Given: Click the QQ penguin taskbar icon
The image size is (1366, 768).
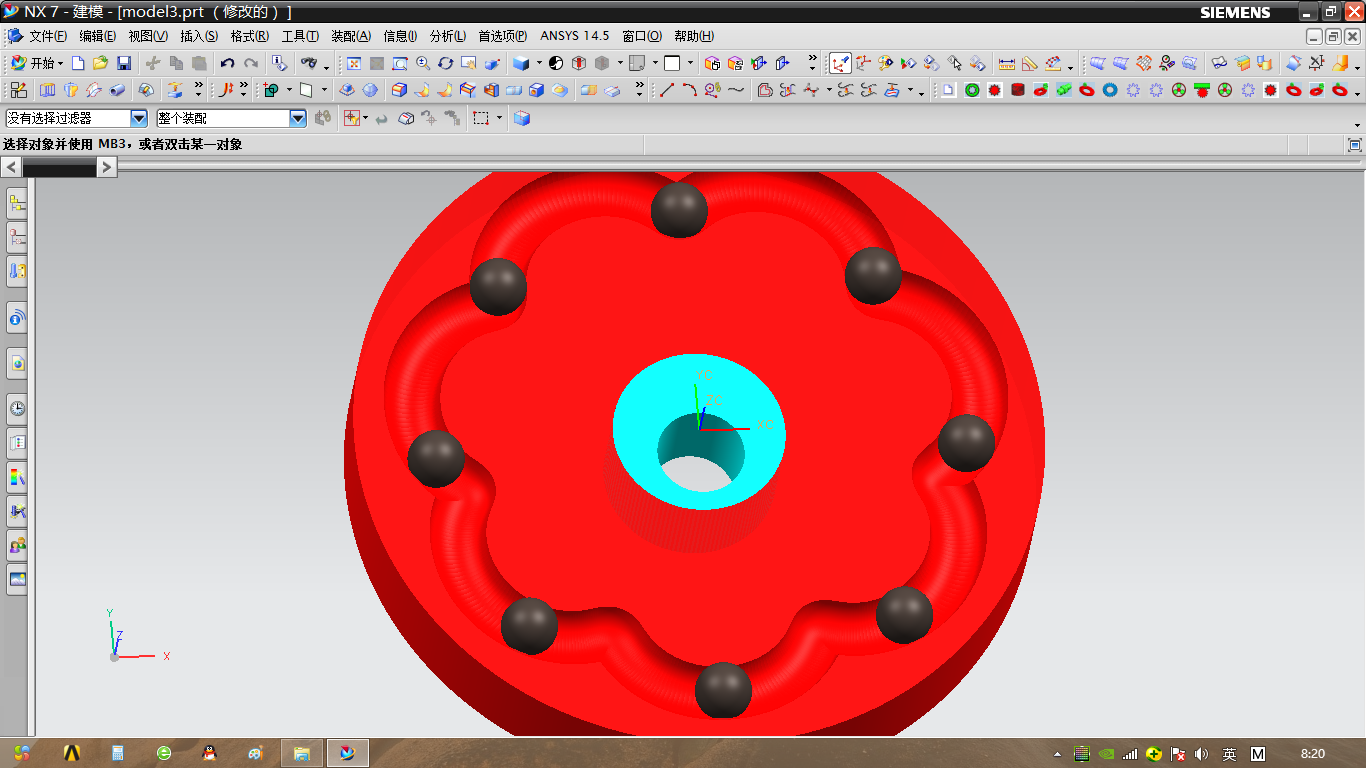Looking at the screenshot, I should pyautogui.click(x=209, y=753).
